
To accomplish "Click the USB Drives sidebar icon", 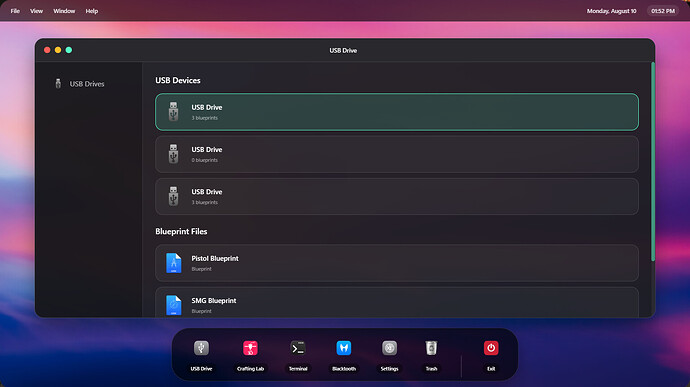I will [x=58, y=83].
